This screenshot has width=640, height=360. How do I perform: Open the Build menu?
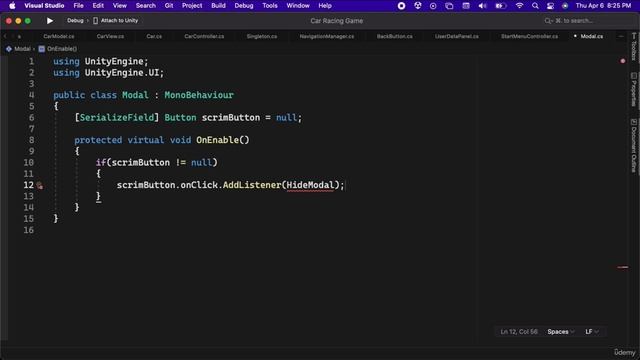coord(218,6)
